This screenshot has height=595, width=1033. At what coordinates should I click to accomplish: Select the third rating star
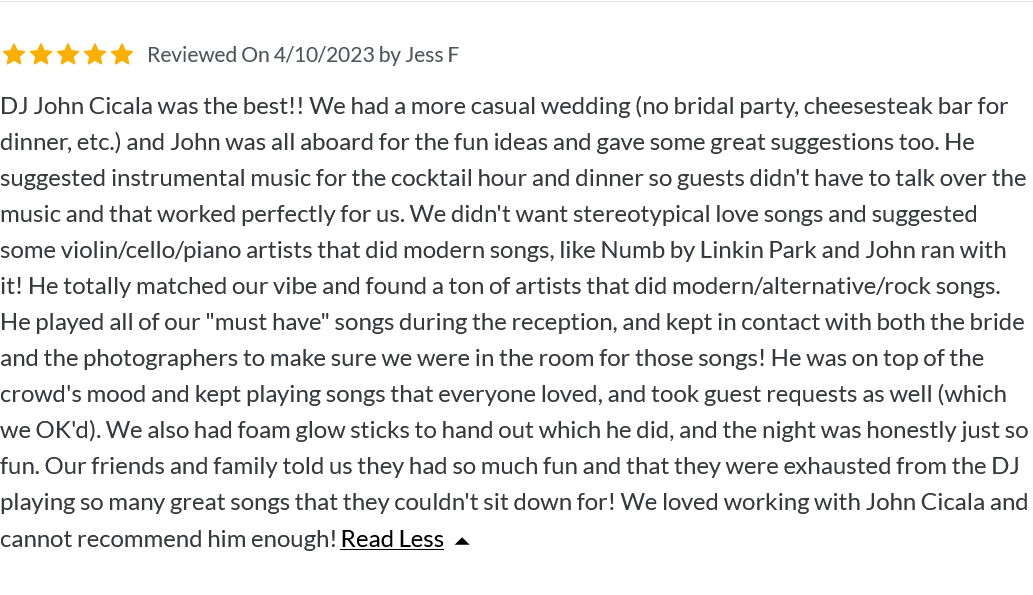pos(68,55)
